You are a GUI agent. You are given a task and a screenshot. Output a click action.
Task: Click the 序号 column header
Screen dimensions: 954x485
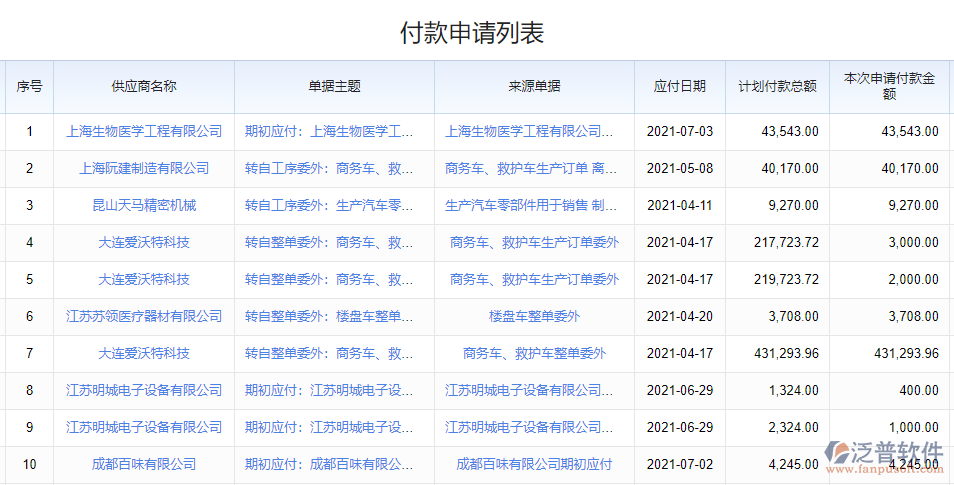click(x=29, y=86)
